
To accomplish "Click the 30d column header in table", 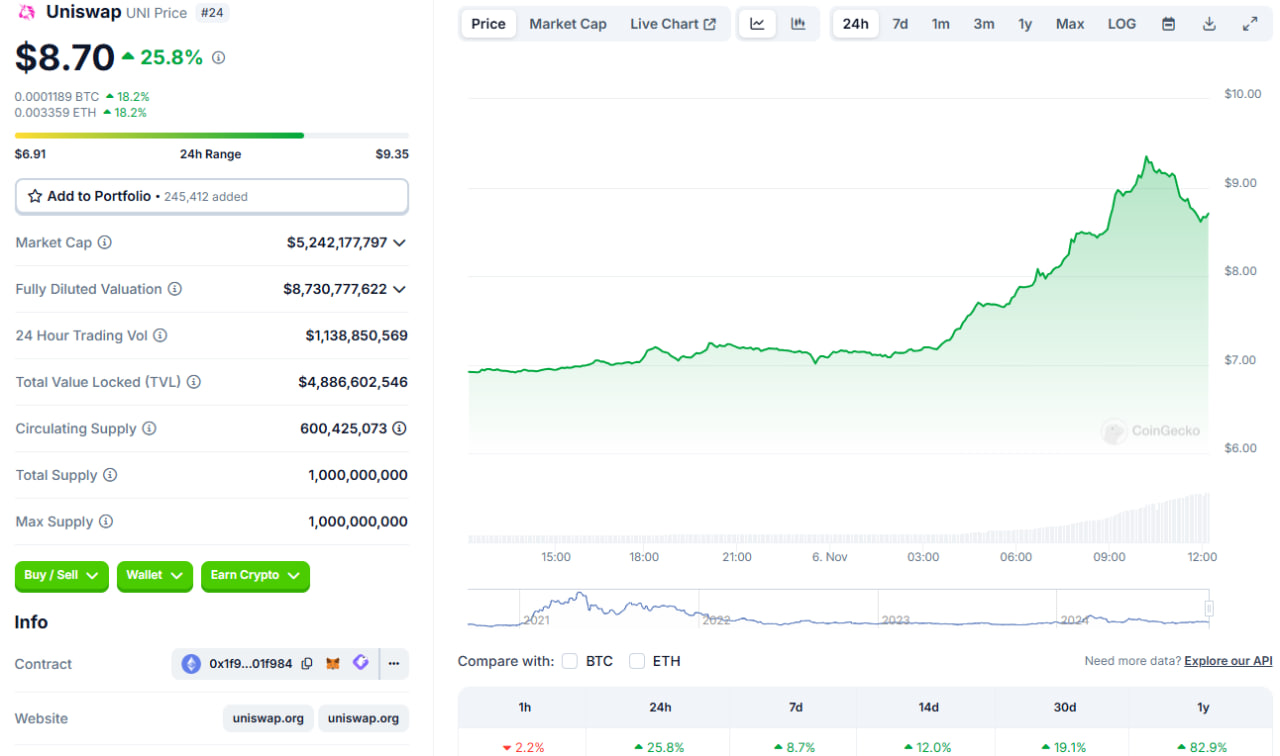I will point(1065,707).
